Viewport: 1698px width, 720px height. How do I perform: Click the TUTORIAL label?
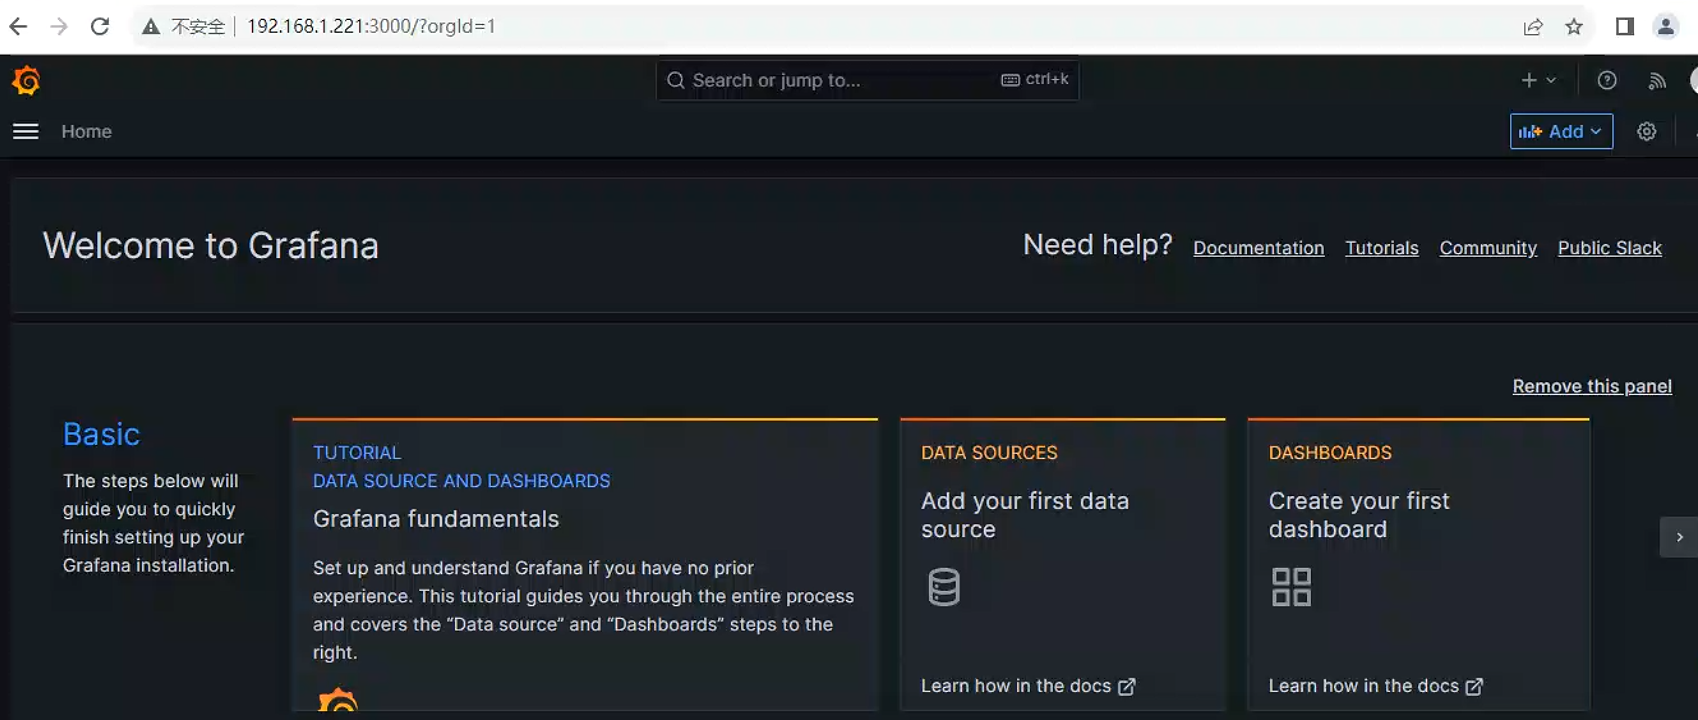[x=357, y=453]
